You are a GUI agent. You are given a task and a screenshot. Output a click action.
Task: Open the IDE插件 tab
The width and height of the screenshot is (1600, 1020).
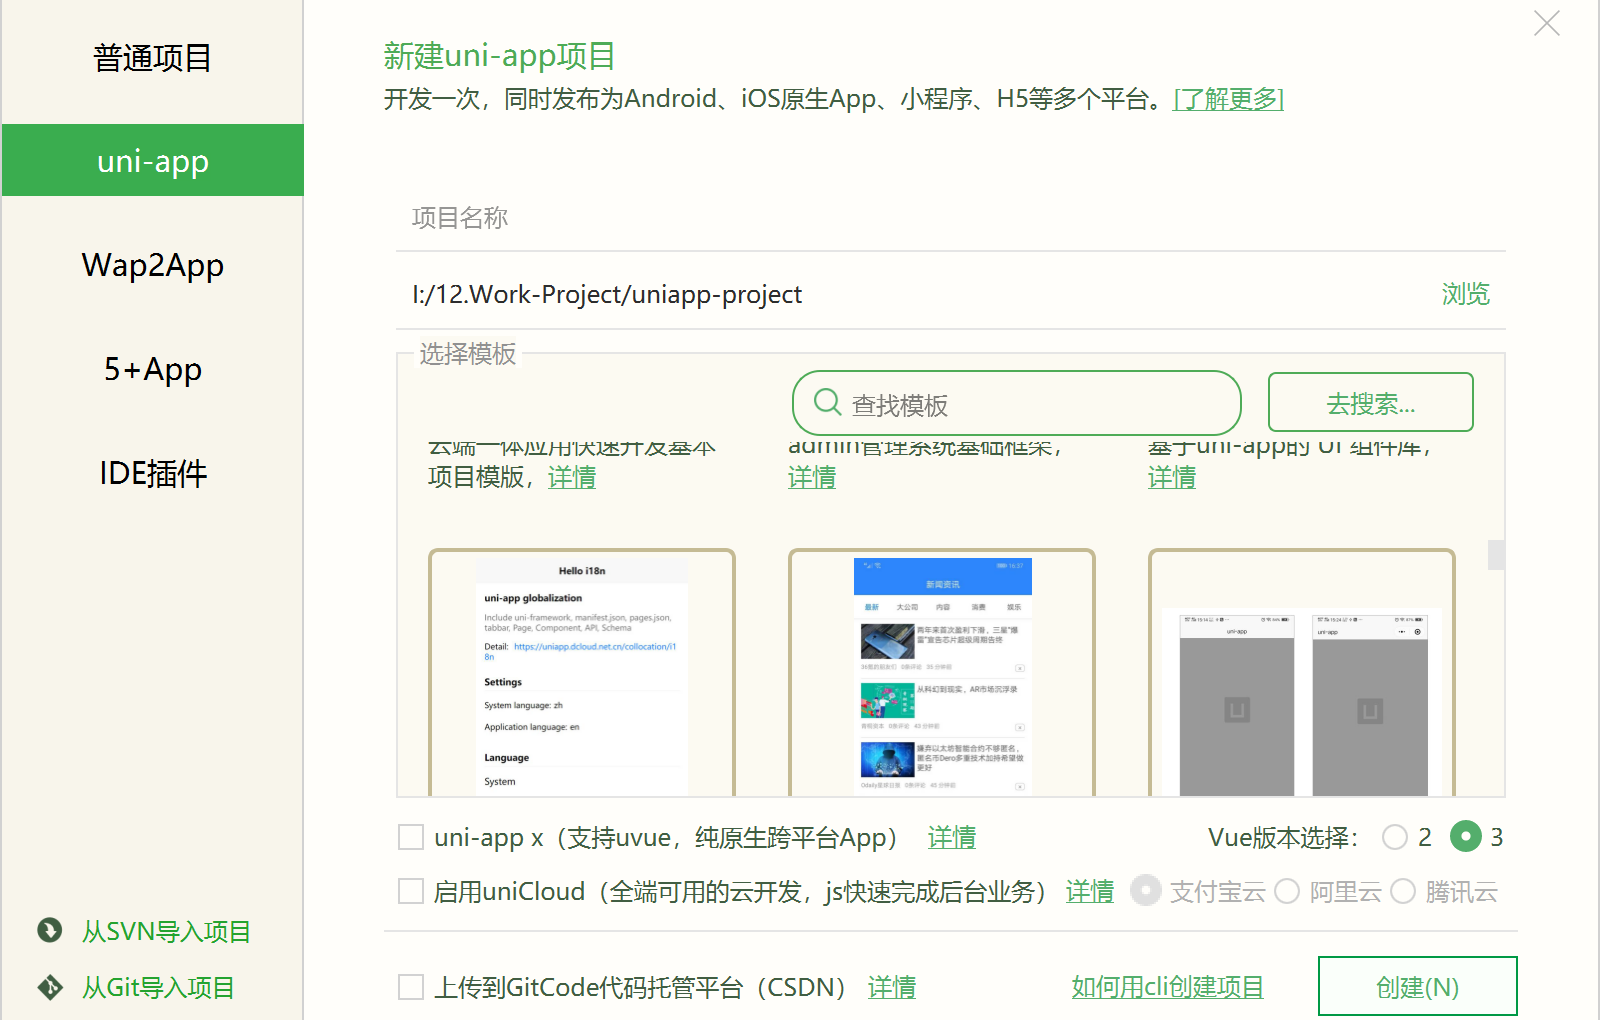click(152, 473)
